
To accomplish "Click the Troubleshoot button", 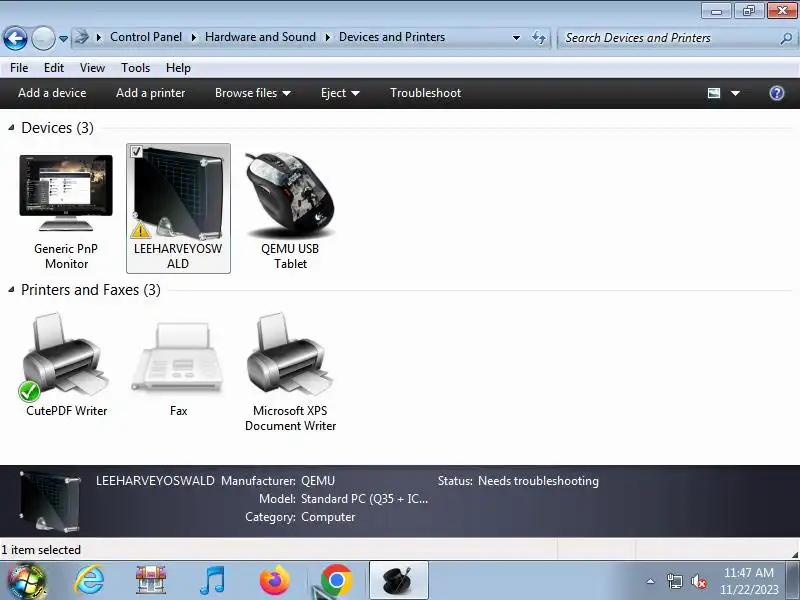I will click(426, 93).
